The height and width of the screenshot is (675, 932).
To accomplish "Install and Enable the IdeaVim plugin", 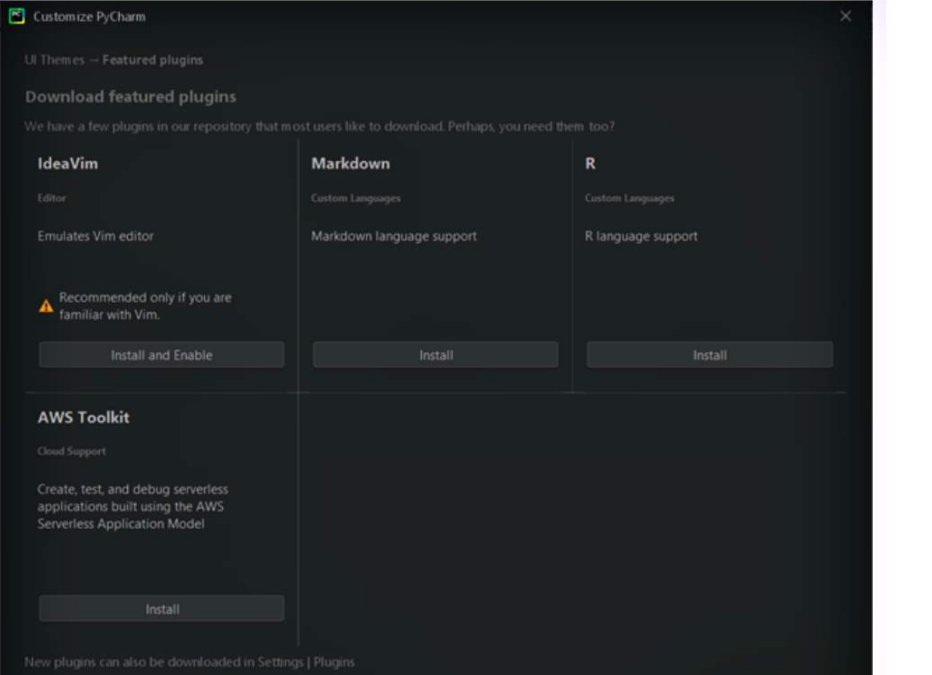I will [x=162, y=355].
